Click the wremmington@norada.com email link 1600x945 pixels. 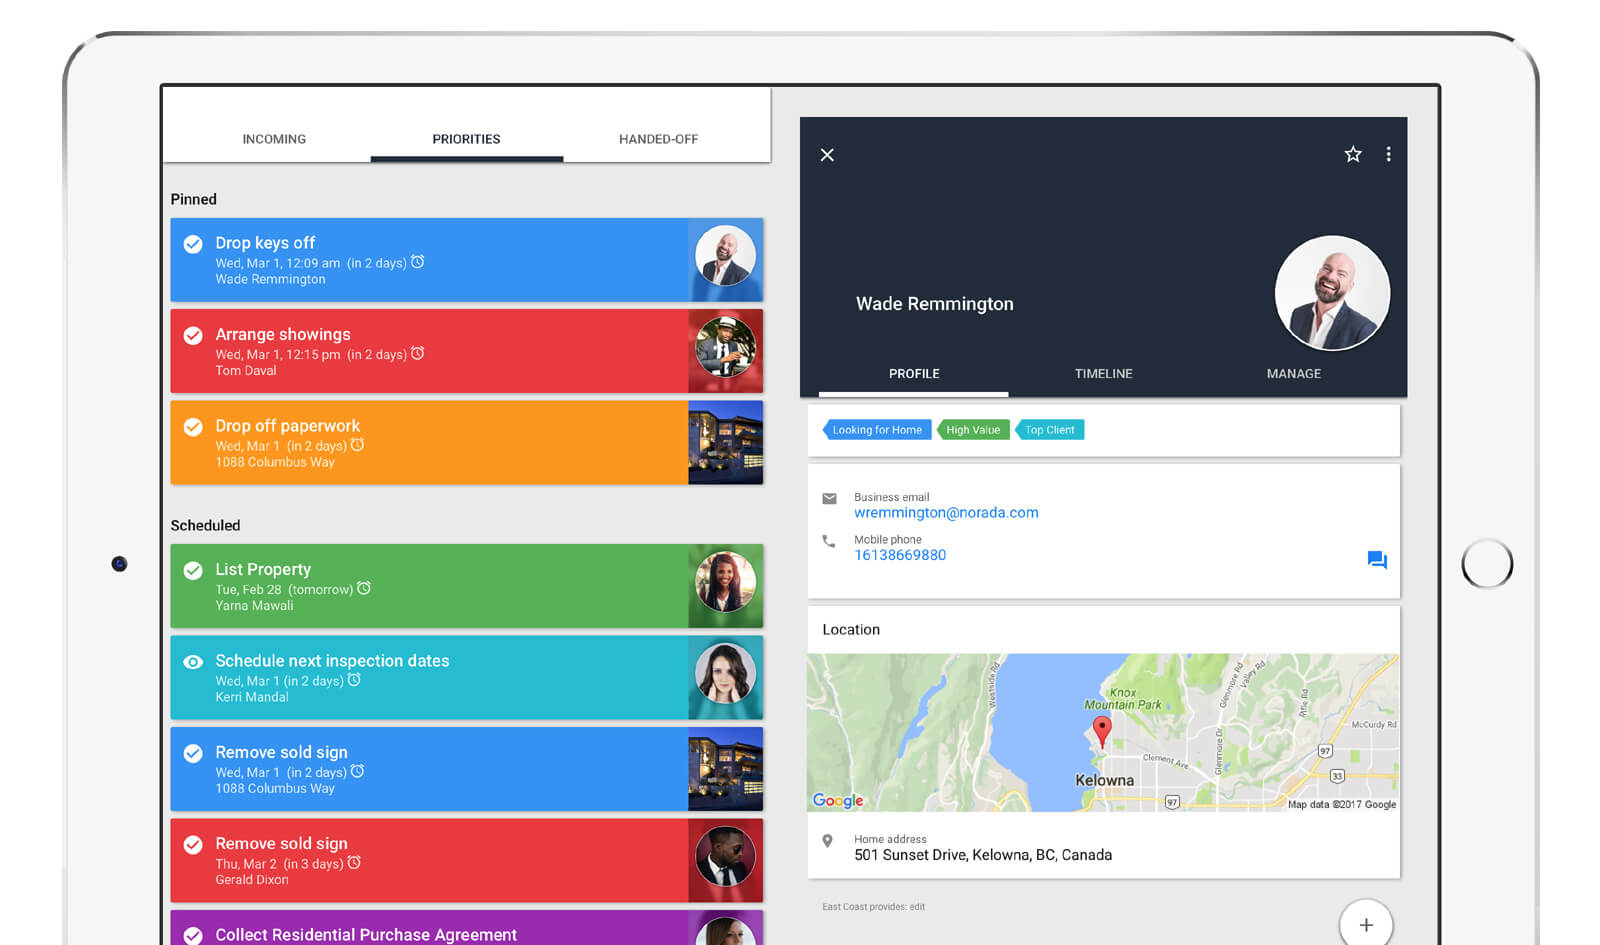pos(946,512)
